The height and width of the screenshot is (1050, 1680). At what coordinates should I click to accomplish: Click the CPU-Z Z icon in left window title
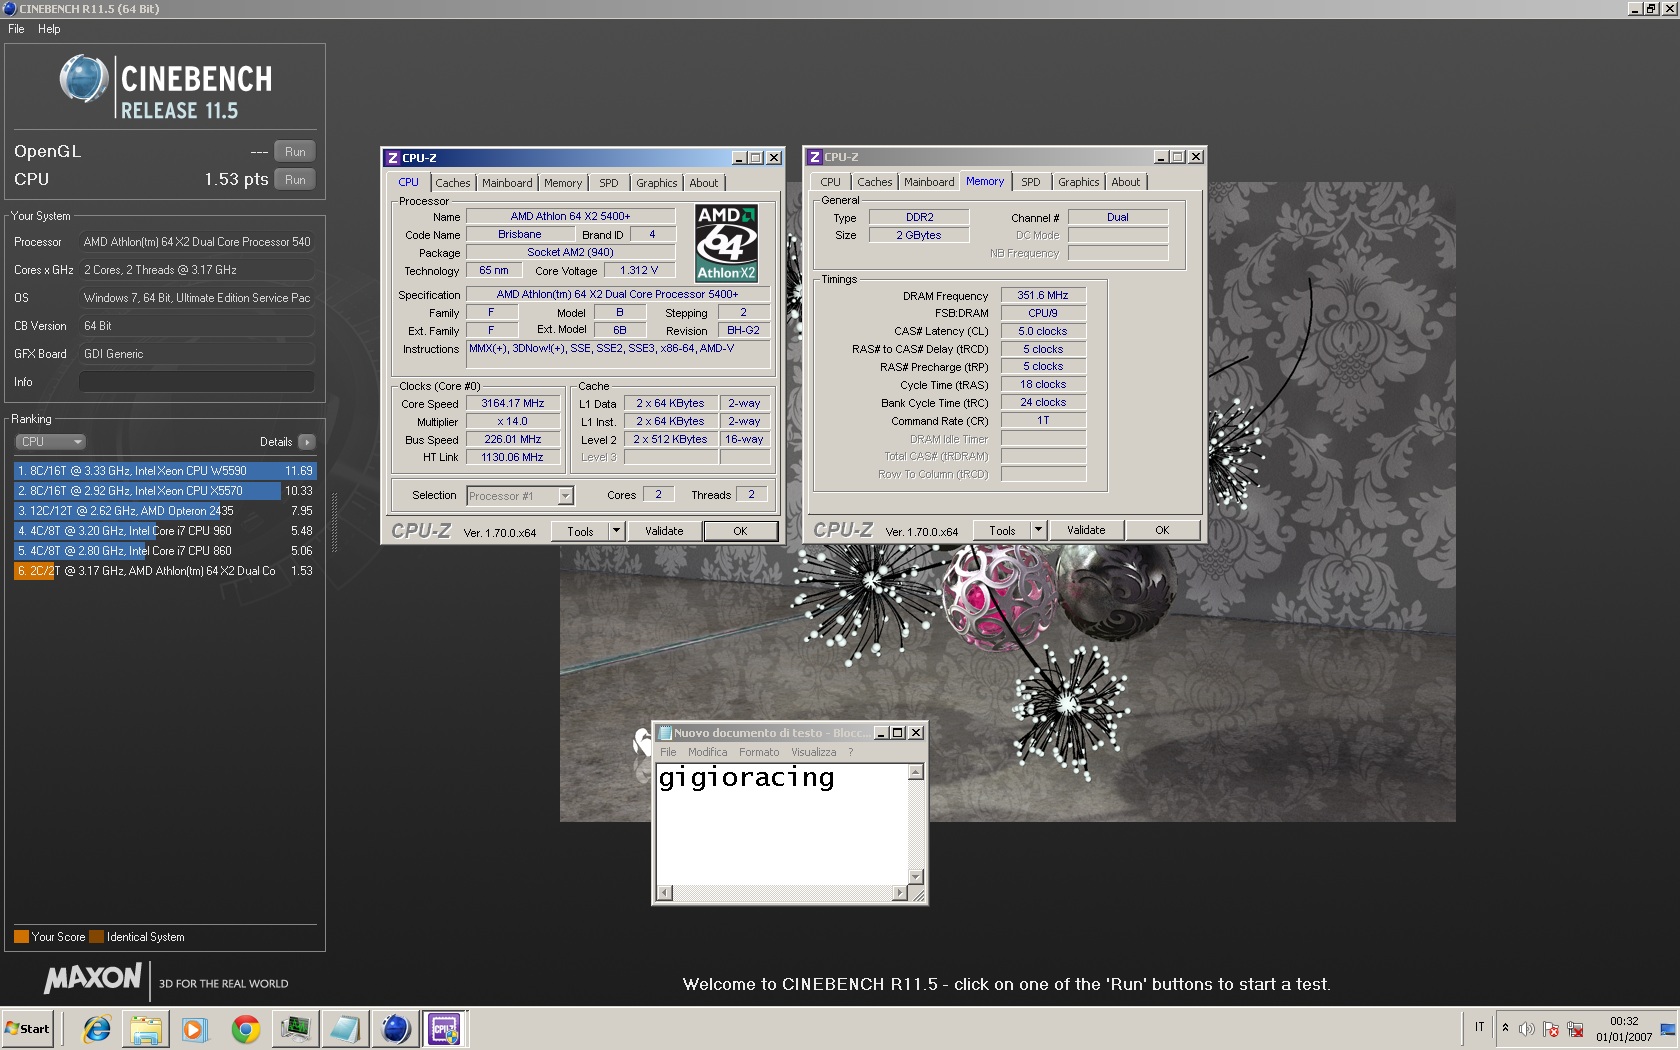(393, 158)
